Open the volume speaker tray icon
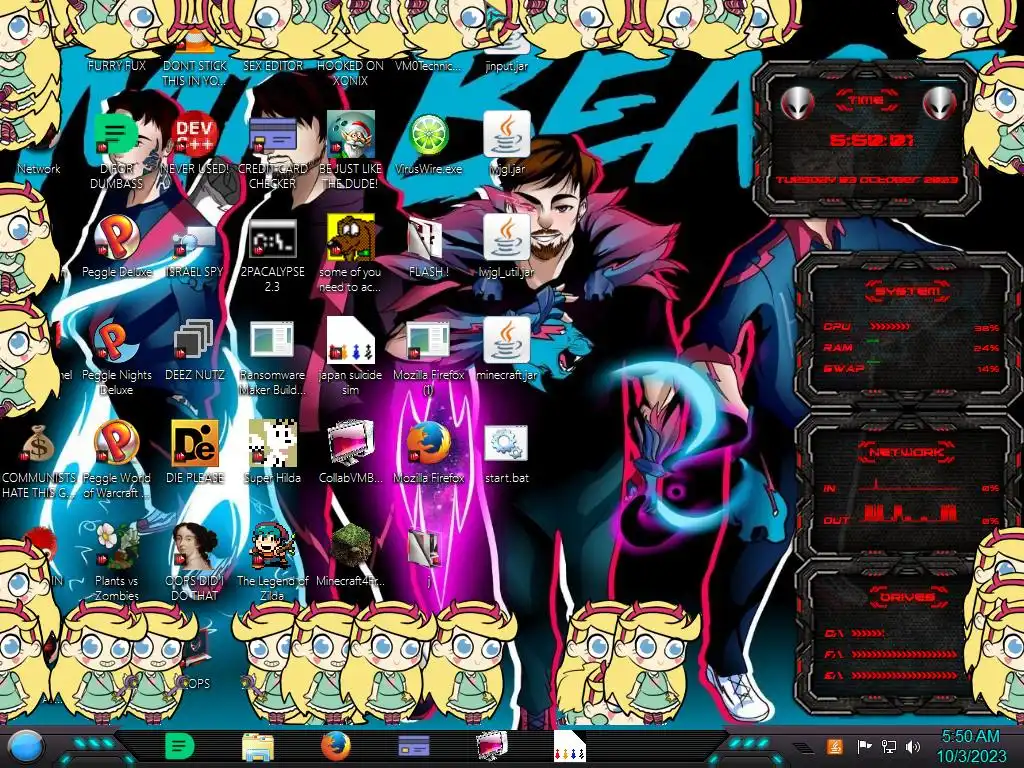1024x768 pixels. click(913, 746)
